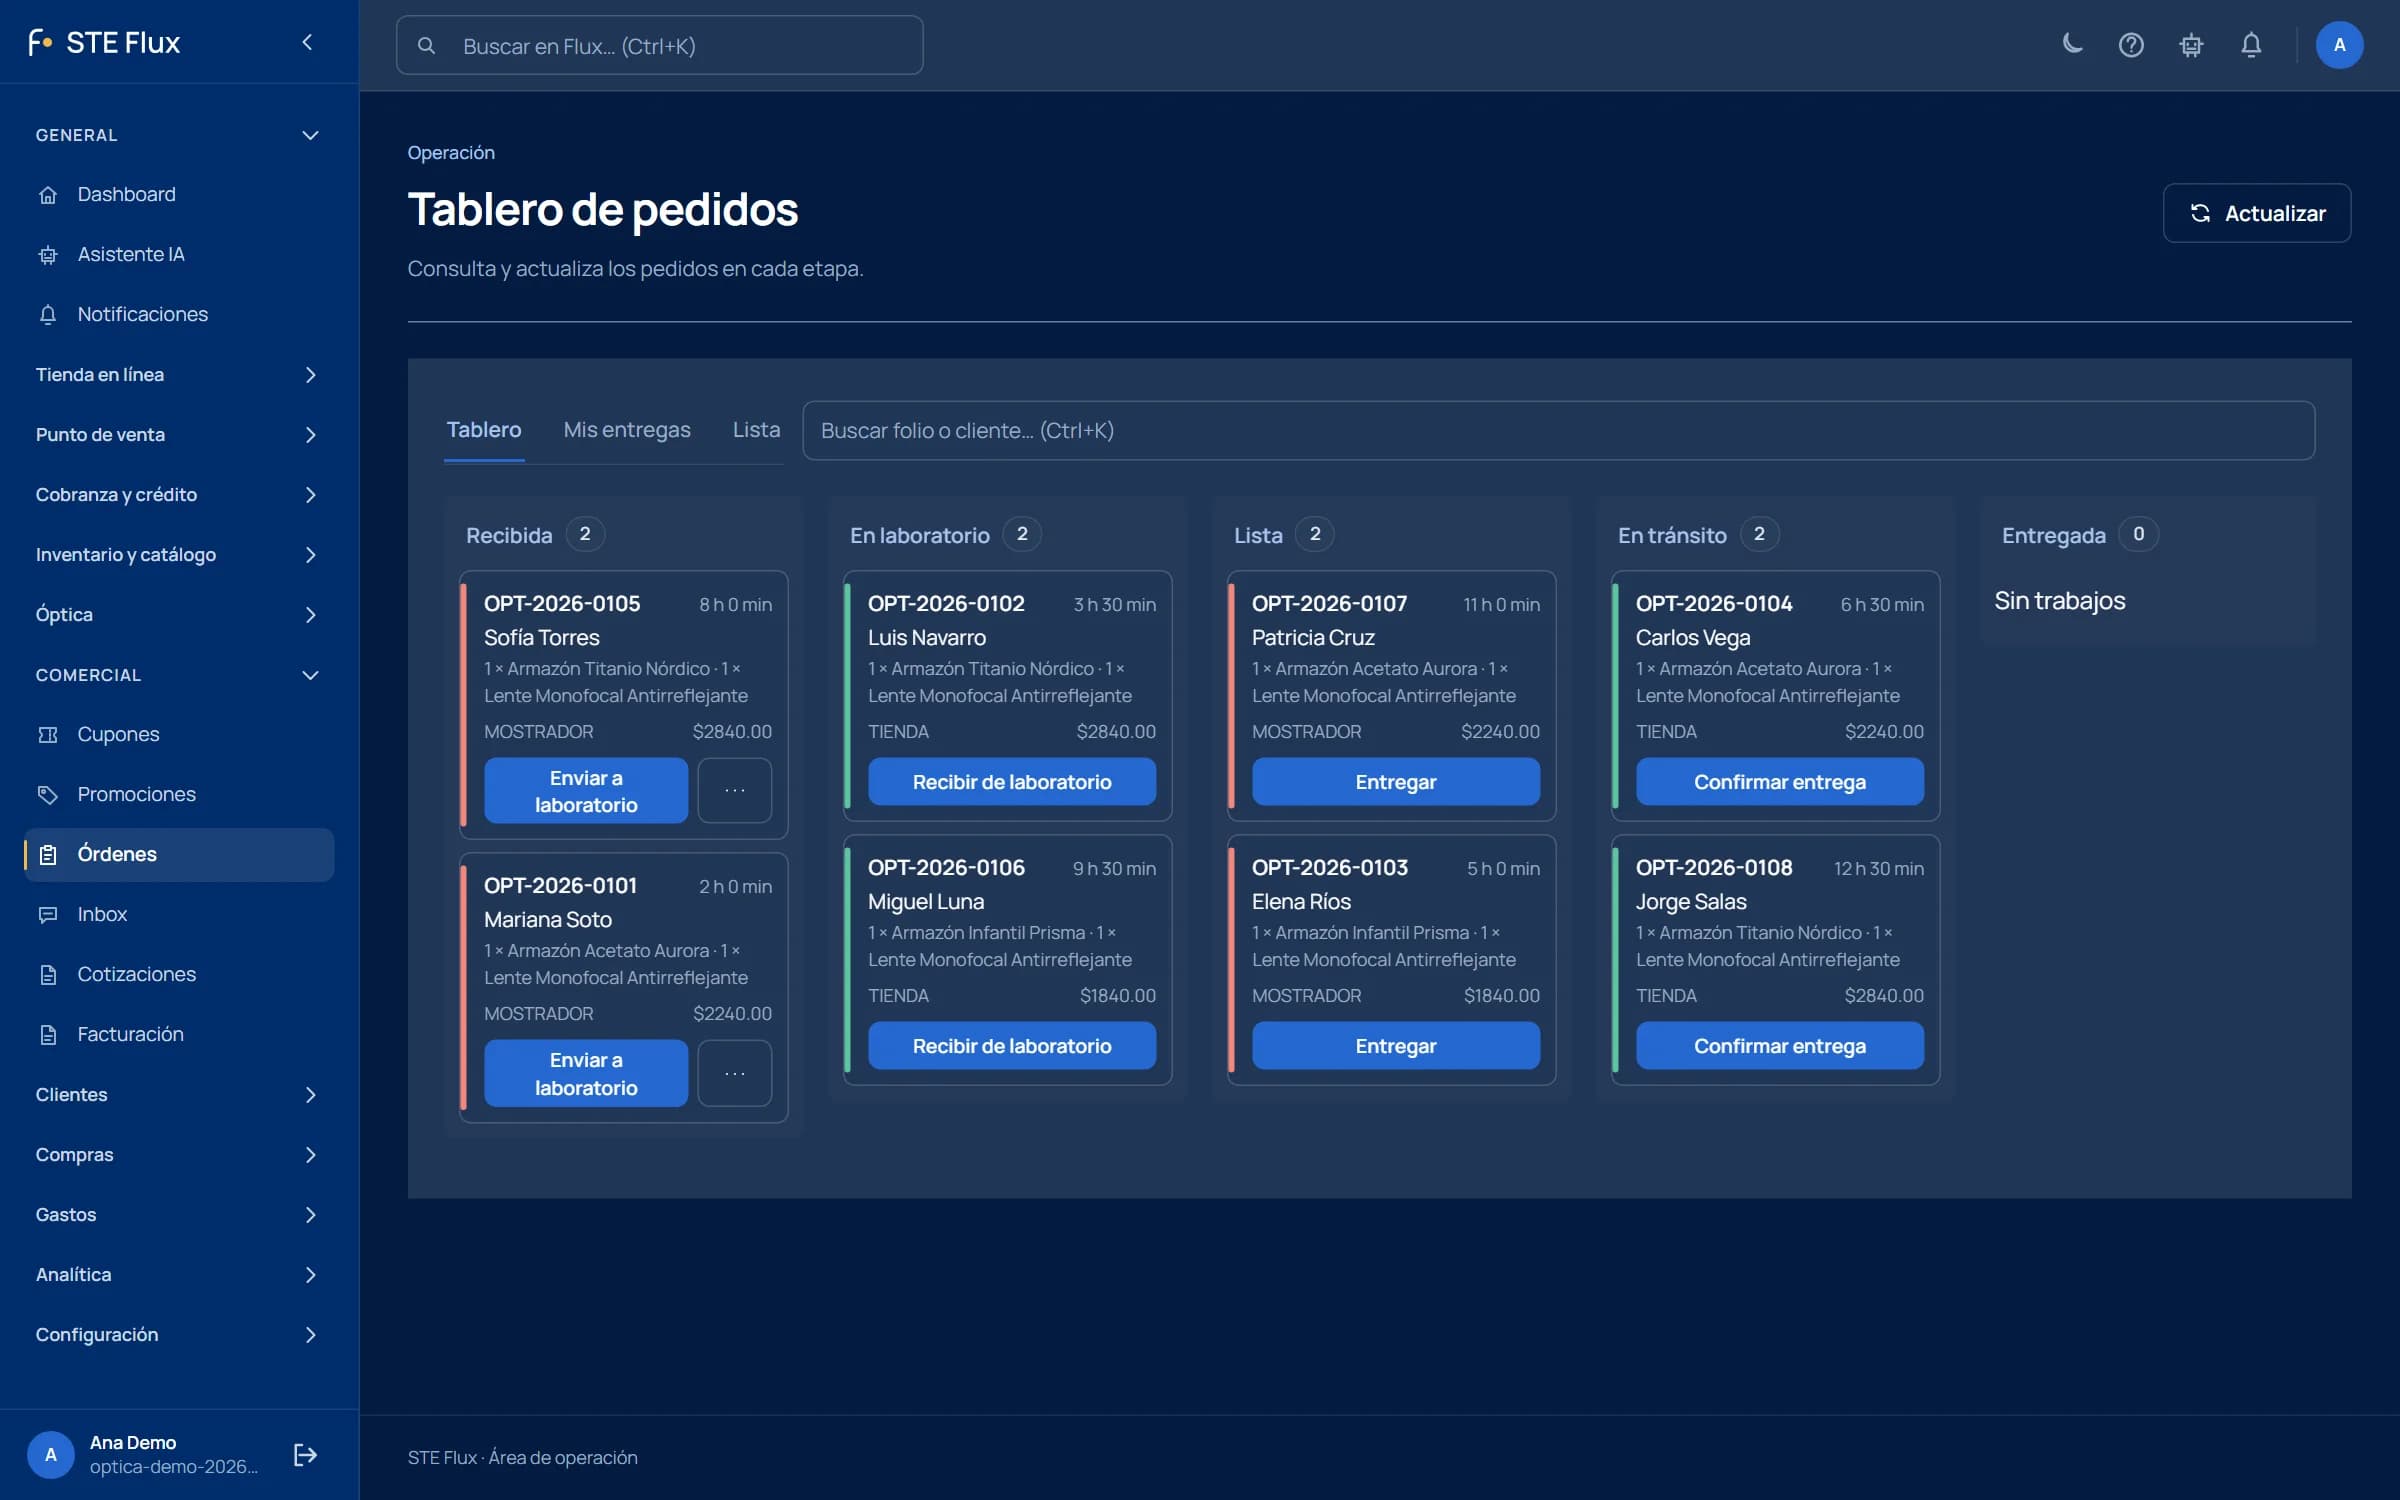Expand Configuración menu
Image resolution: width=2400 pixels, height=1500 pixels.
(180, 1334)
